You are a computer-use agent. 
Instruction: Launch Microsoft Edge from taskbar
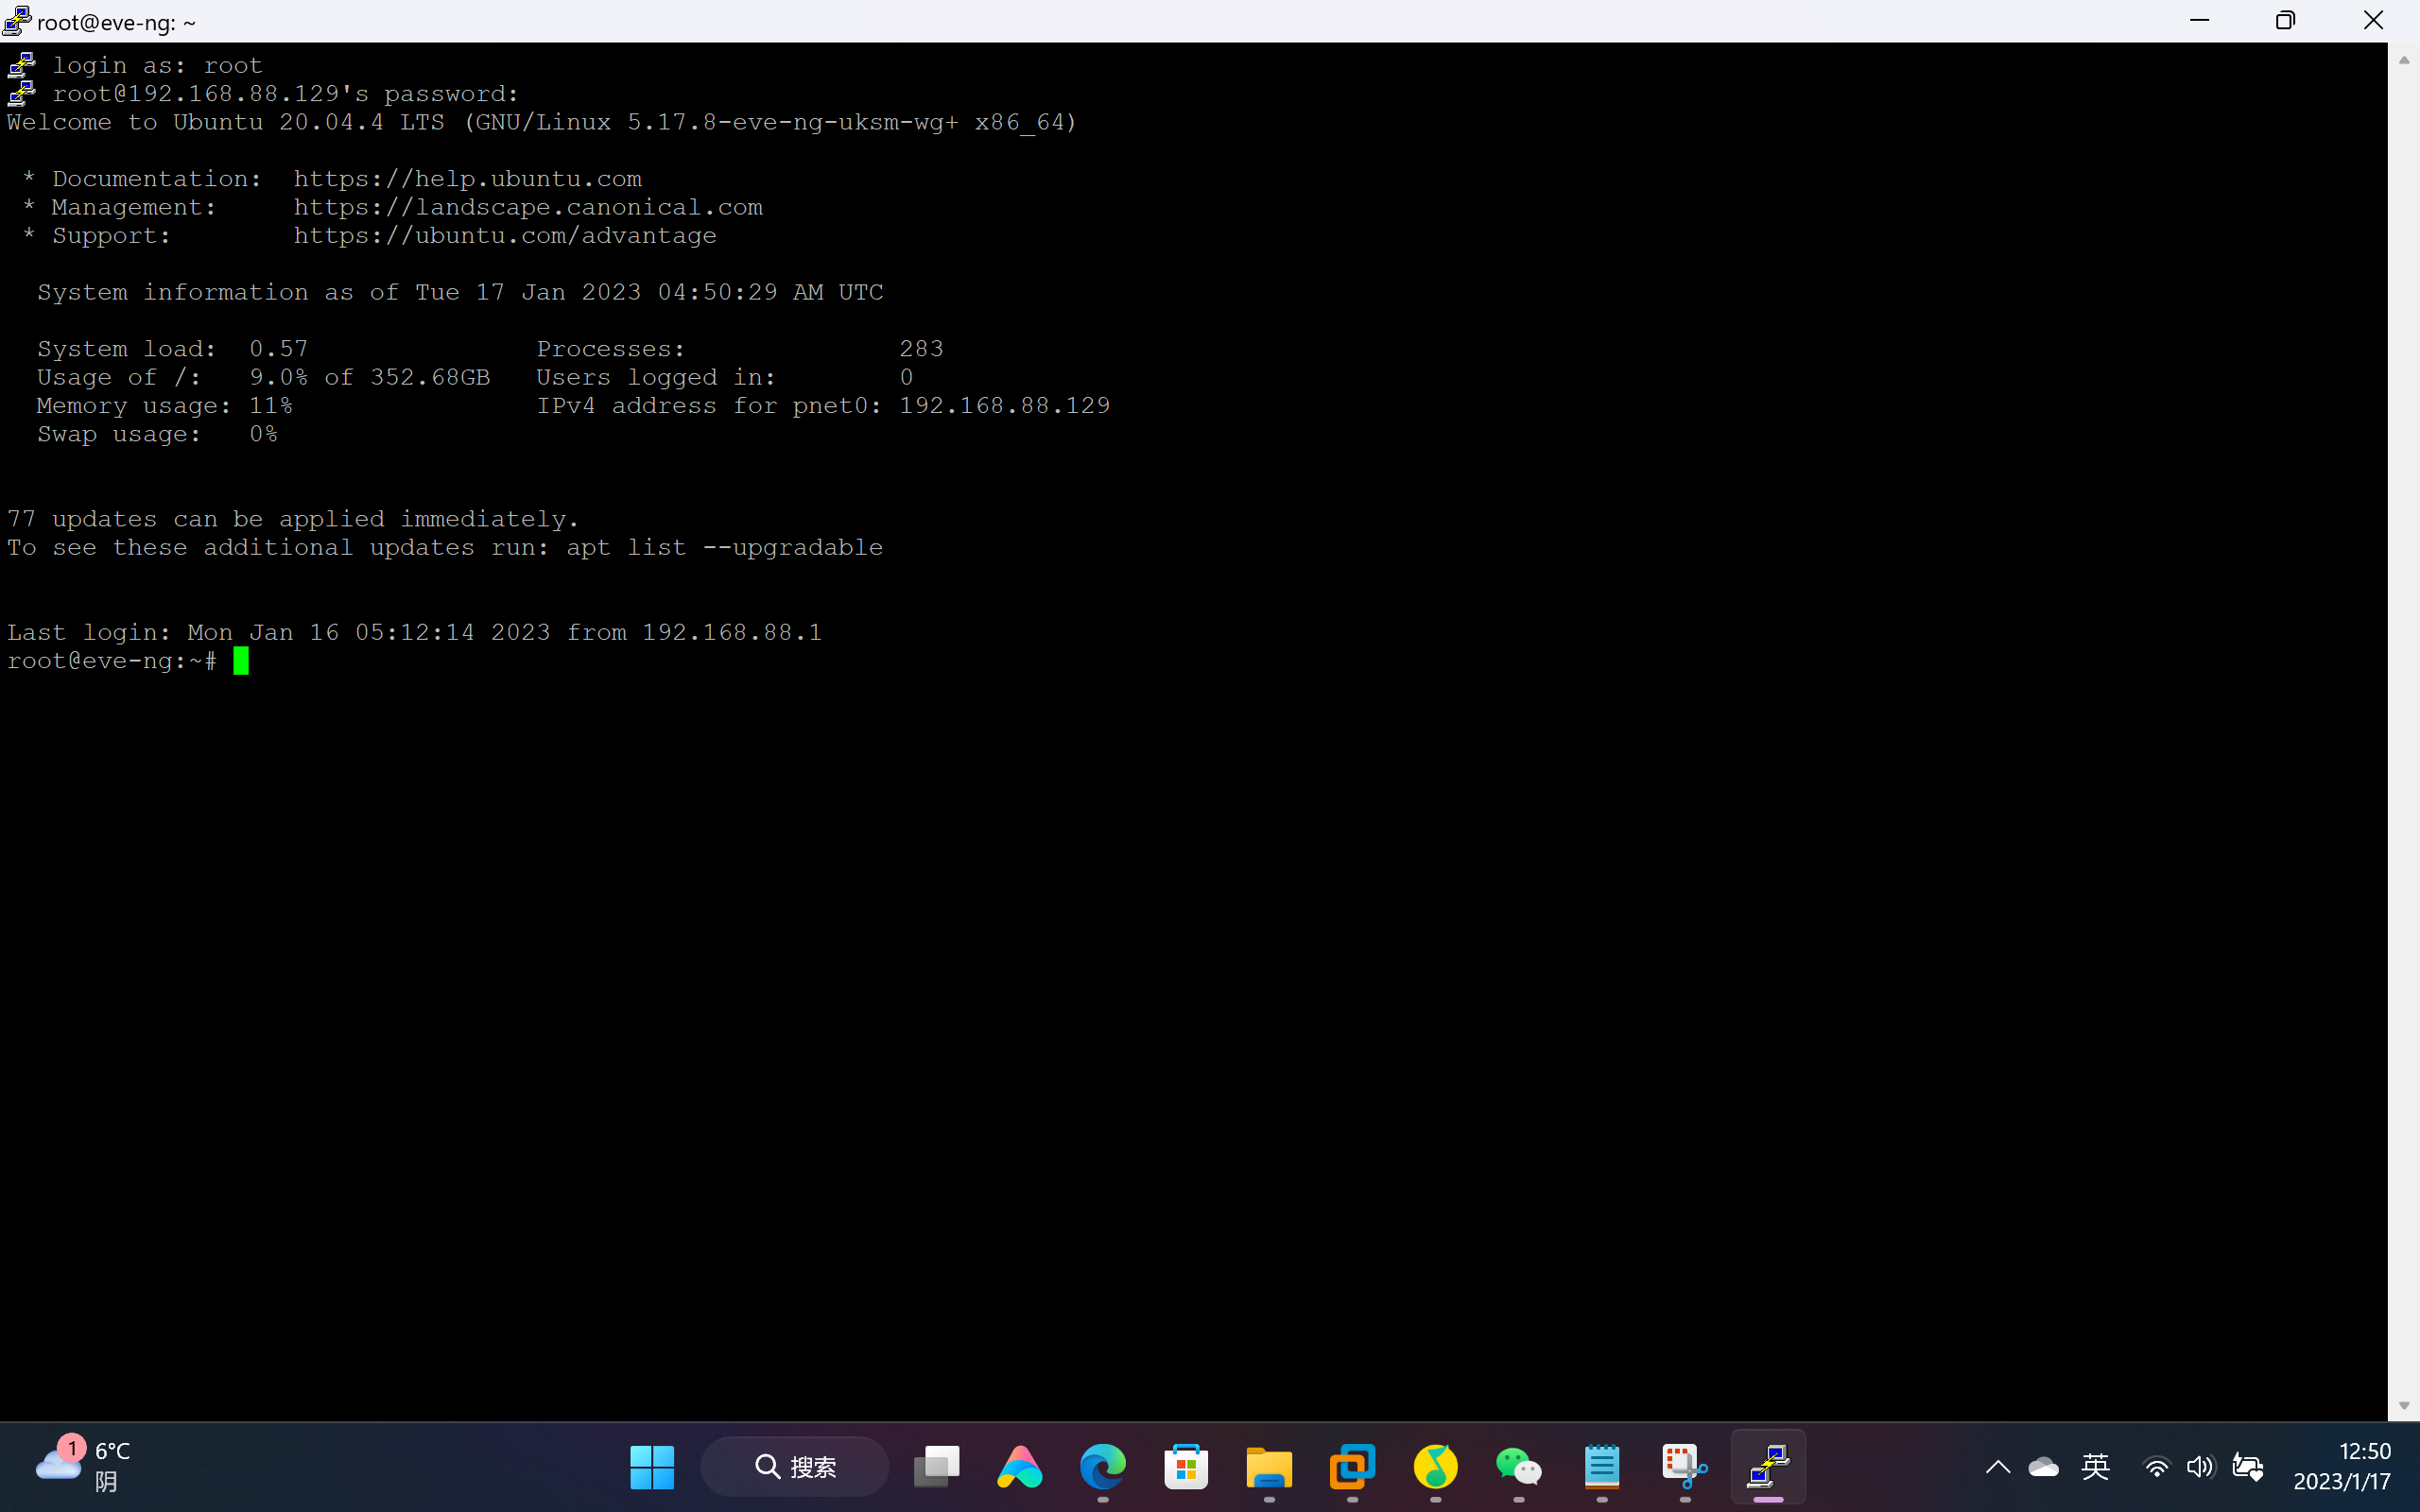[1102, 1467]
